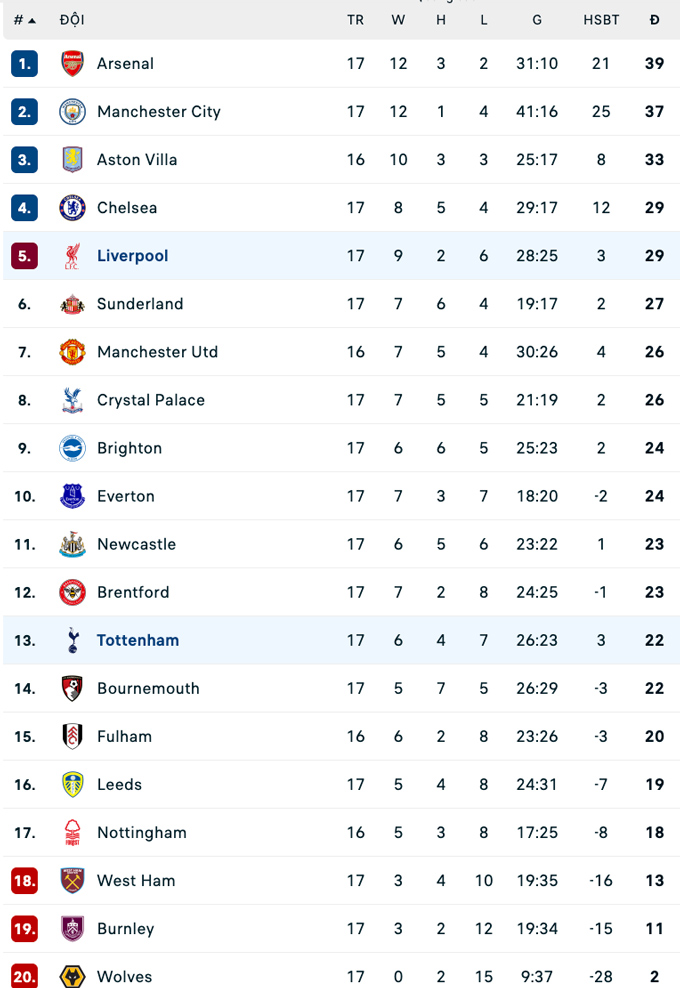The height and width of the screenshot is (988, 680).
Task: Sort standings by the Đ points header
Action: click(654, 20)
